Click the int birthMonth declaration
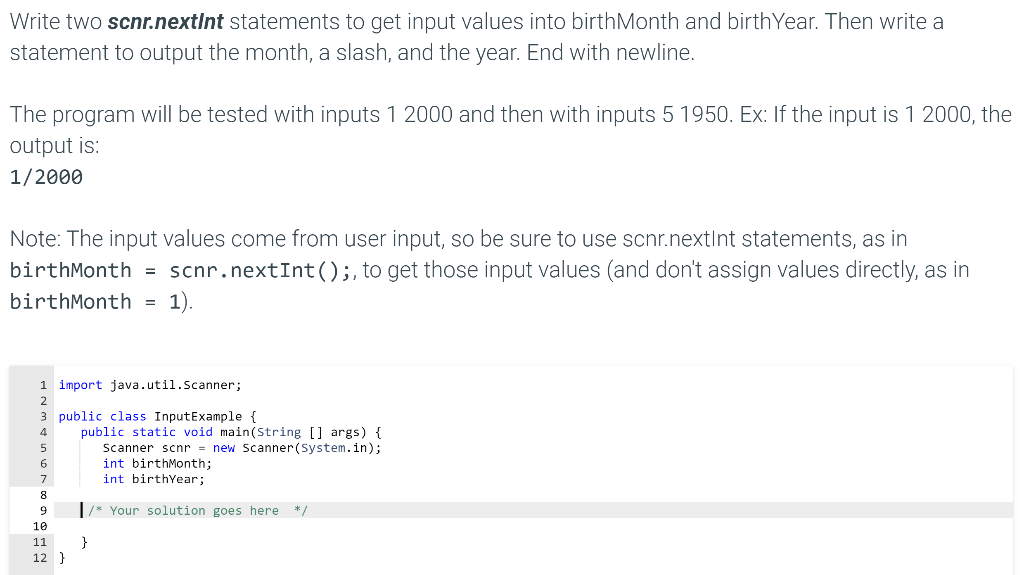The height and width of the screenshot is (575, 1024). click(x=157, y=463)
